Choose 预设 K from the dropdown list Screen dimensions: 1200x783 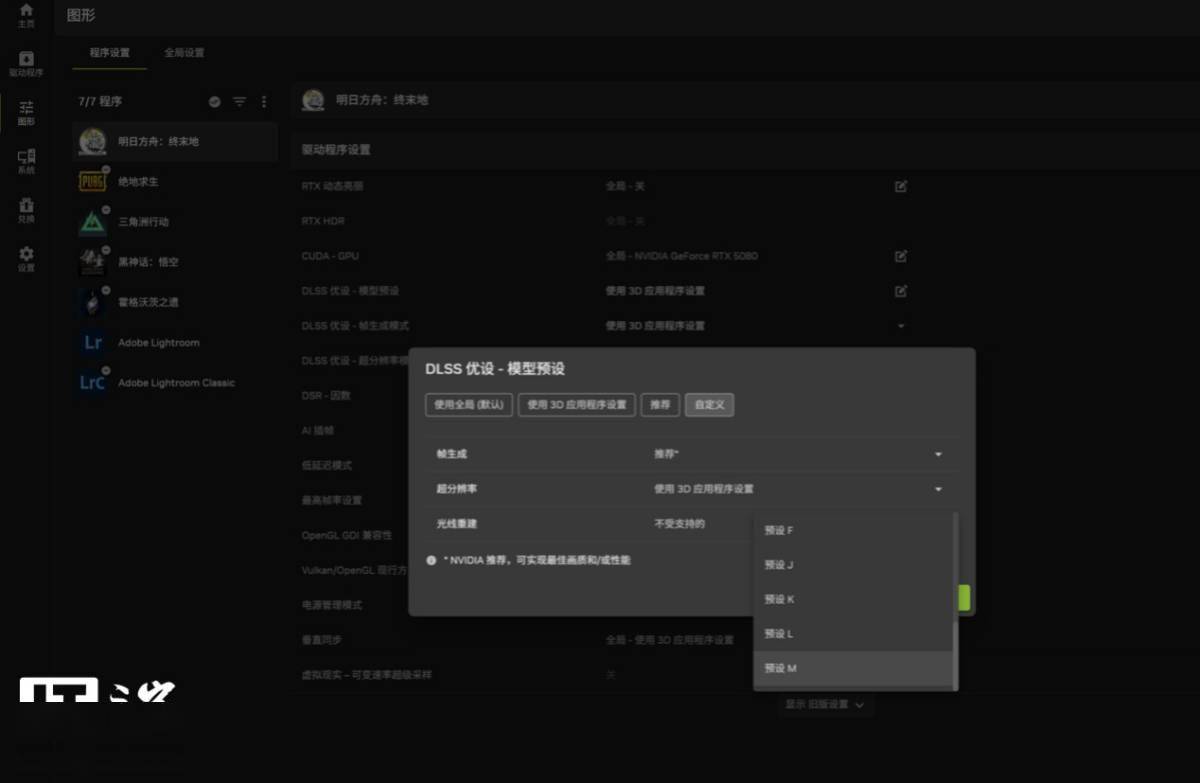[780, 599]
